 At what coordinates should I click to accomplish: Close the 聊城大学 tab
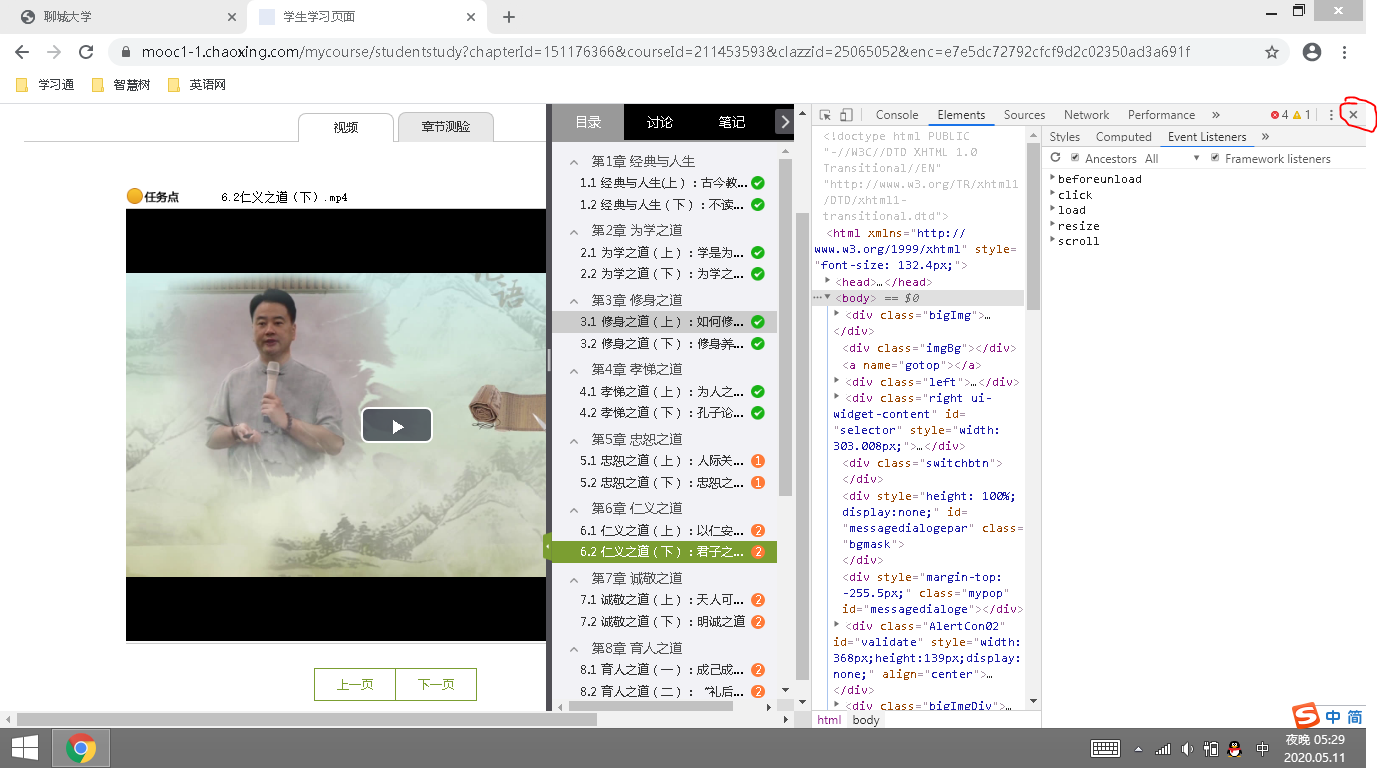[232, 17]
